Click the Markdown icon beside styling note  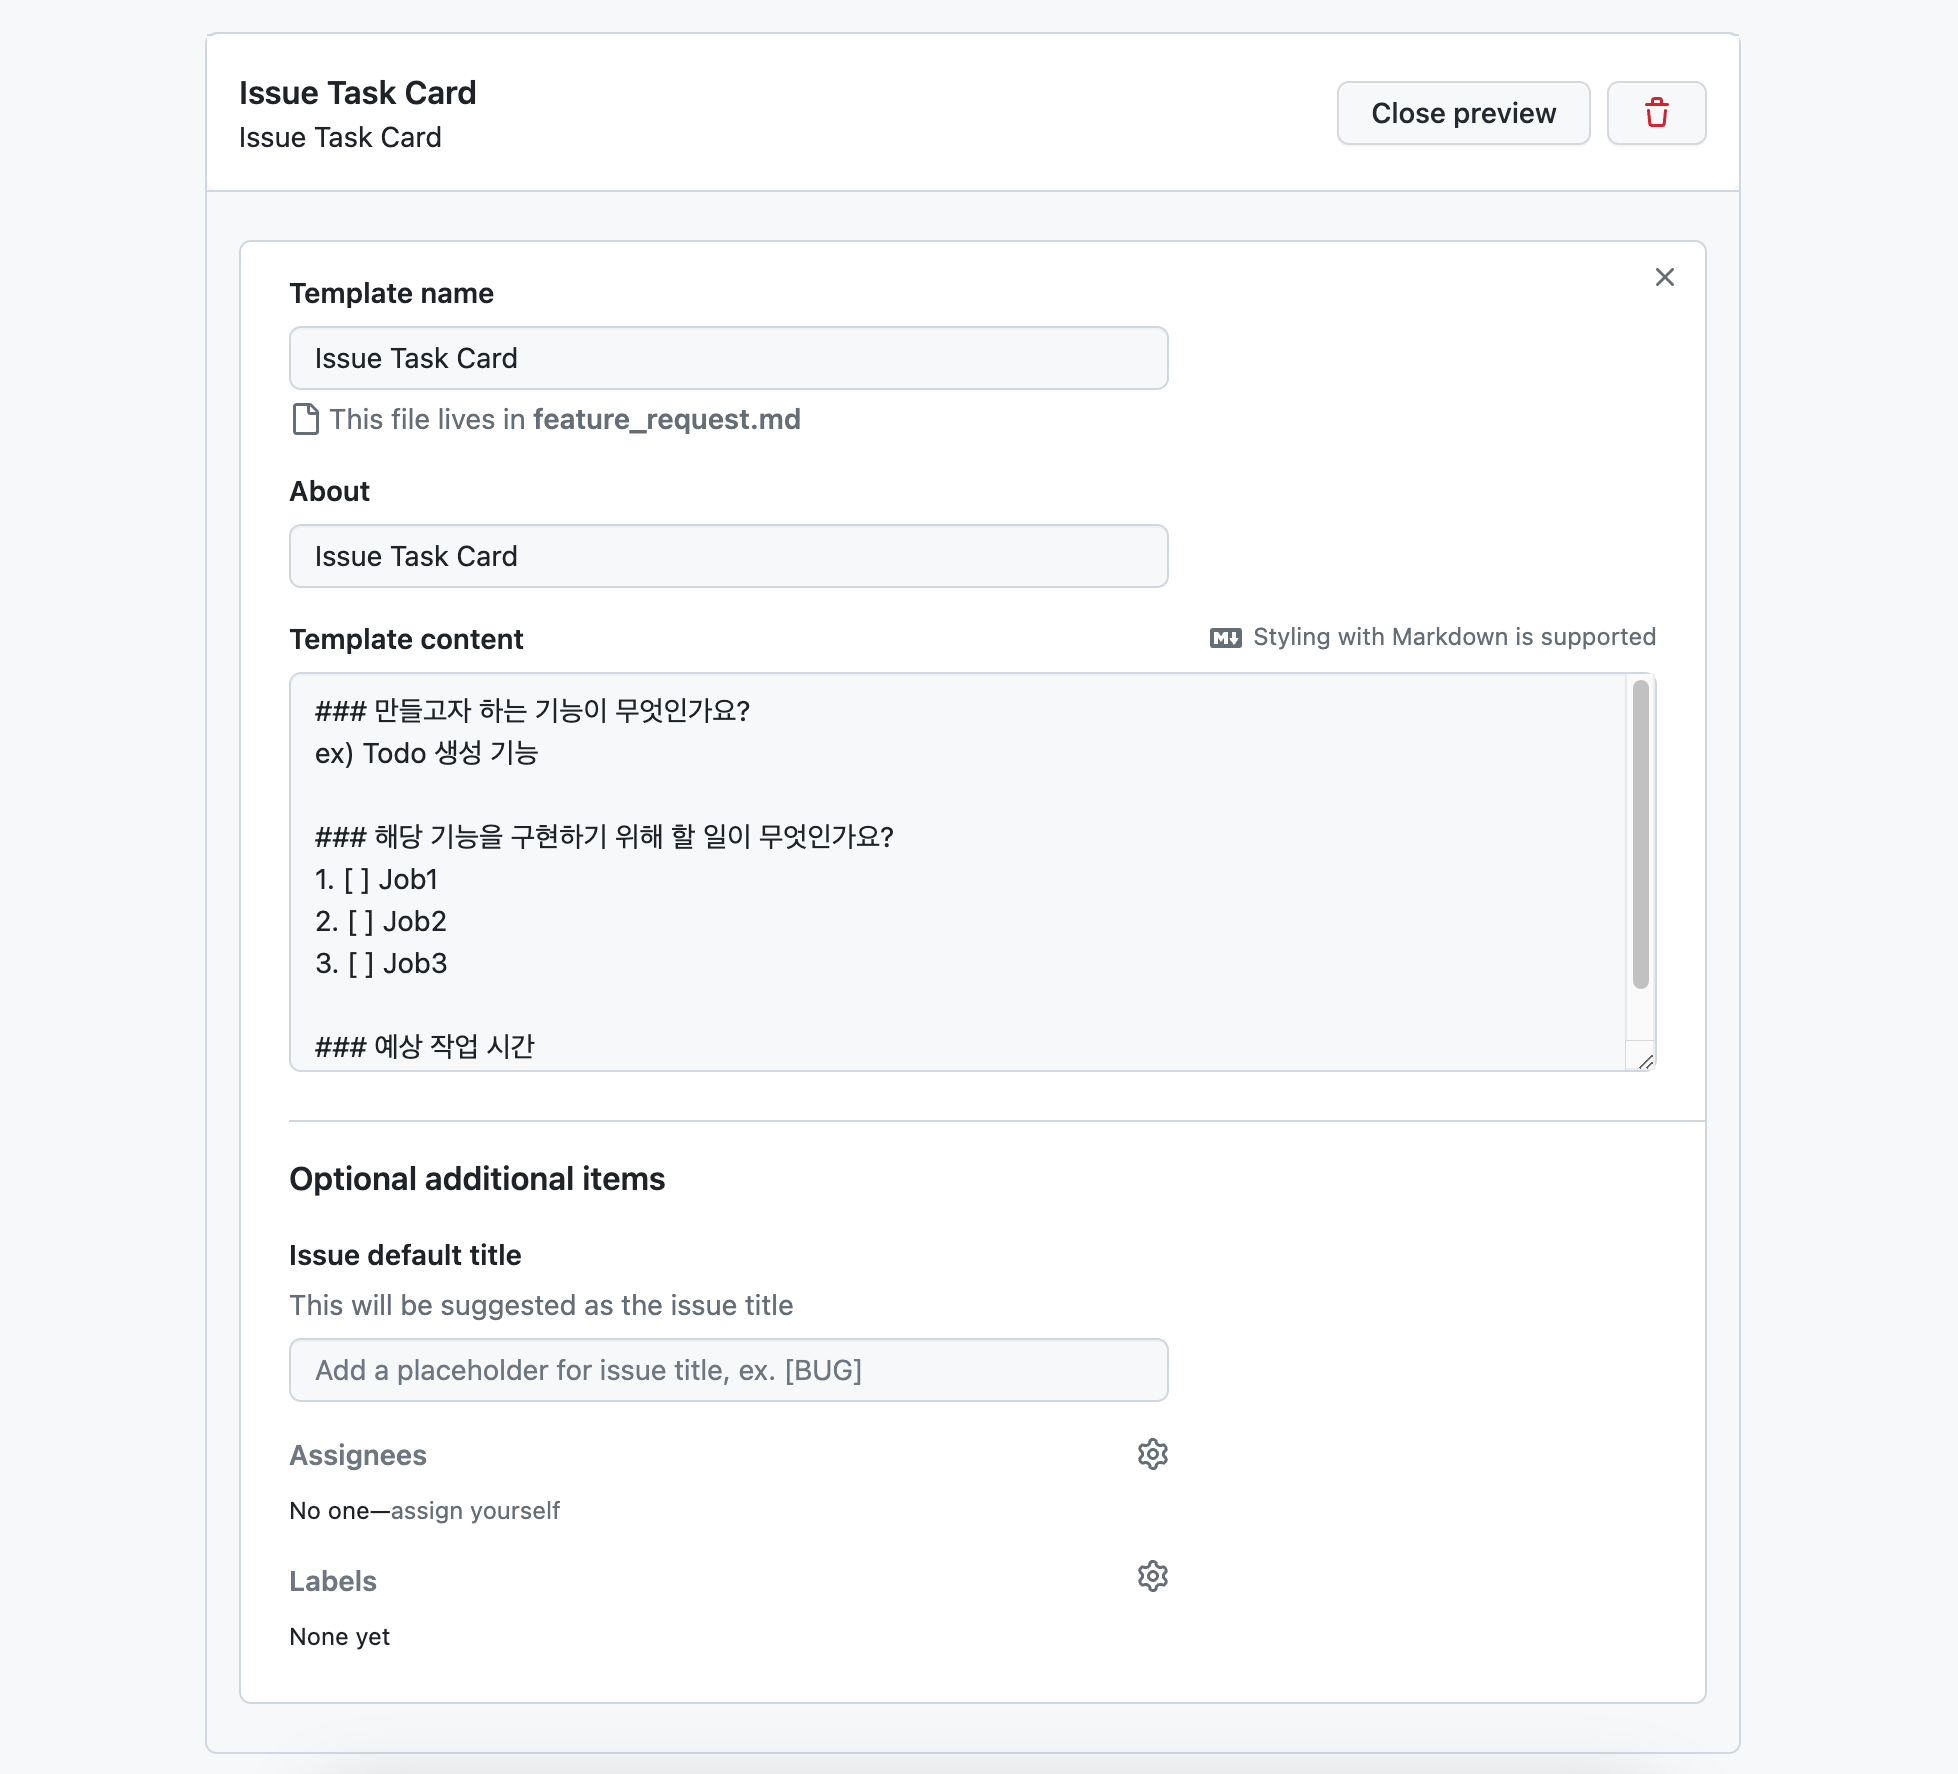(x=1225, y=638)
